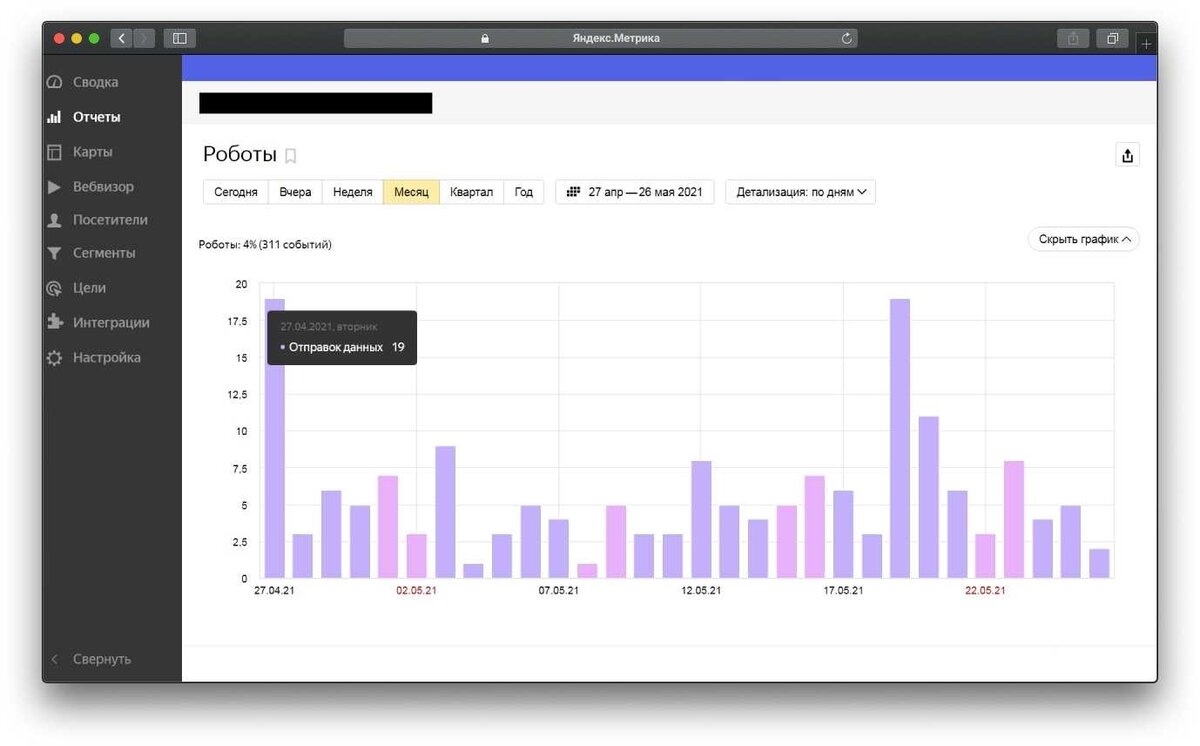This screenshot has height=746, width=1200.
Task: Select the Неделя period
Action: click(352, 192)
